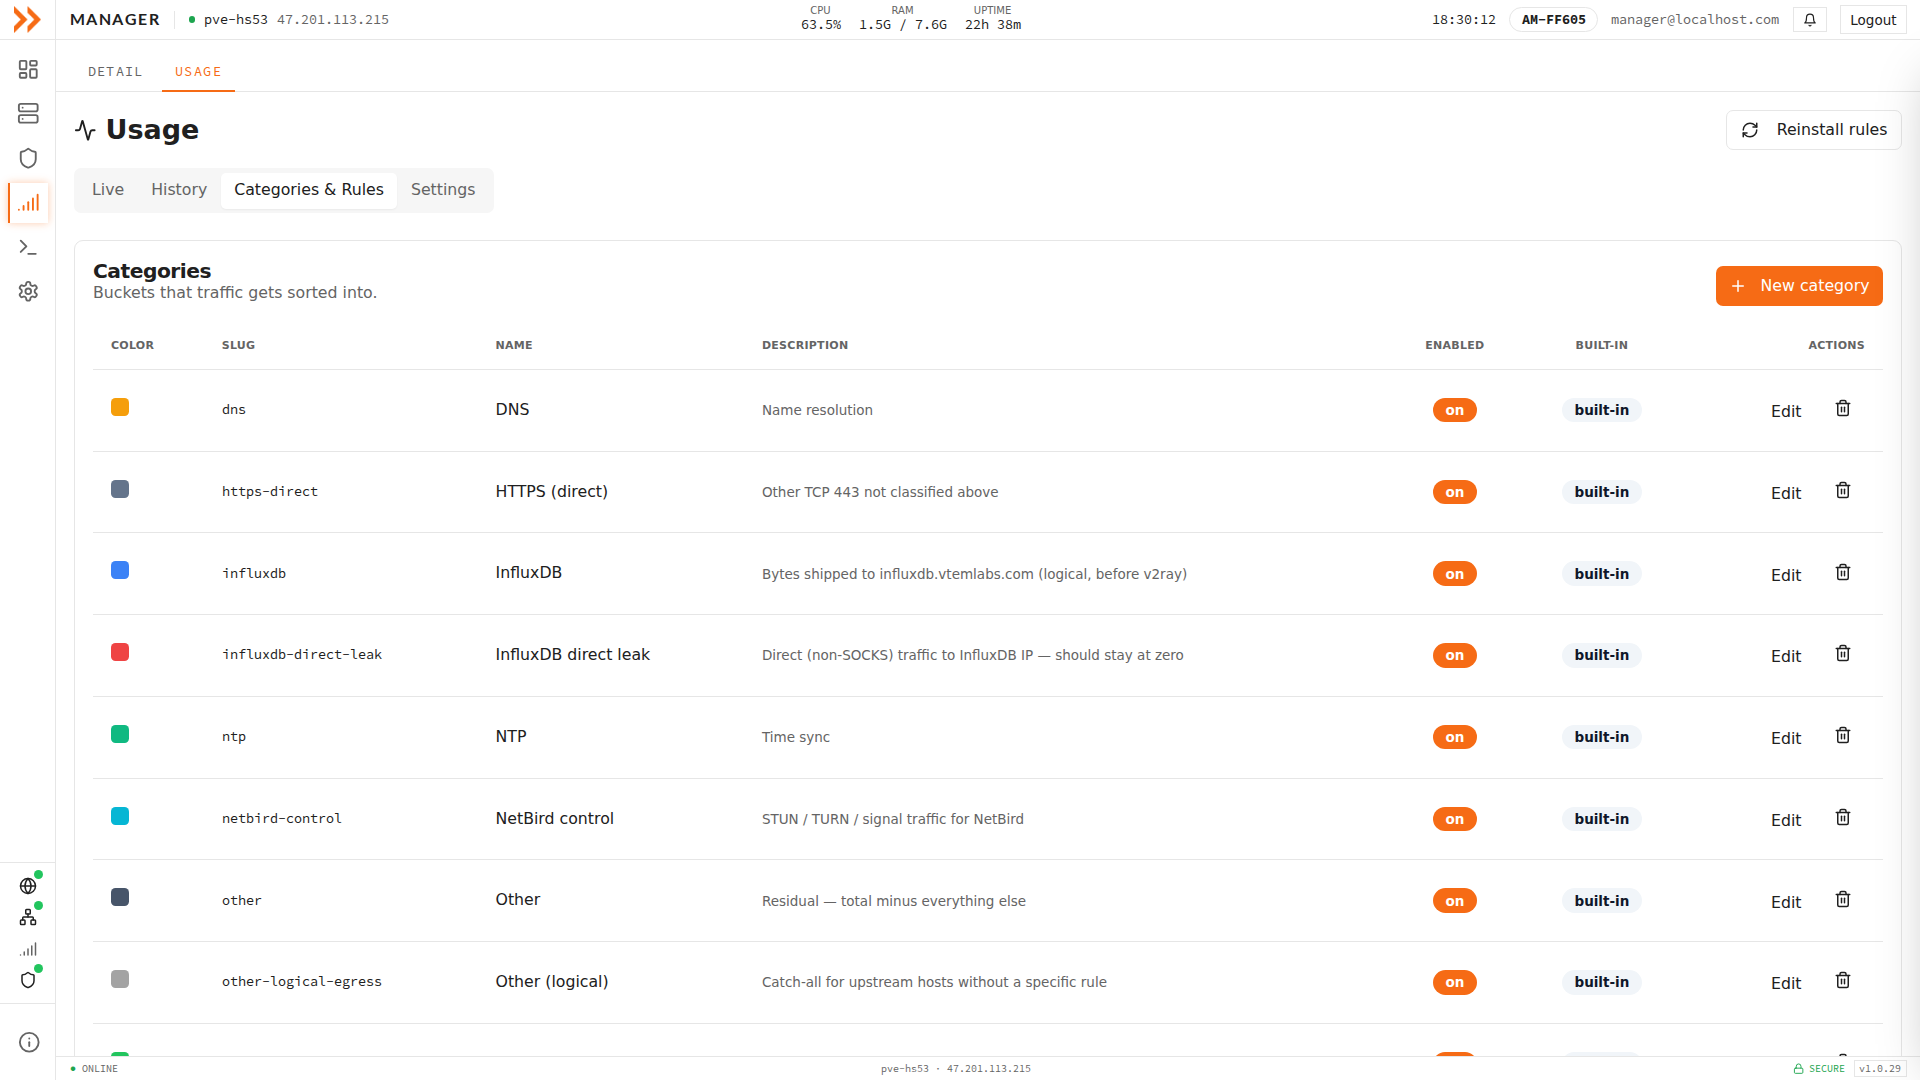Edit the NTP category
The image size is (1920, 1080).
coord(1785,738)
